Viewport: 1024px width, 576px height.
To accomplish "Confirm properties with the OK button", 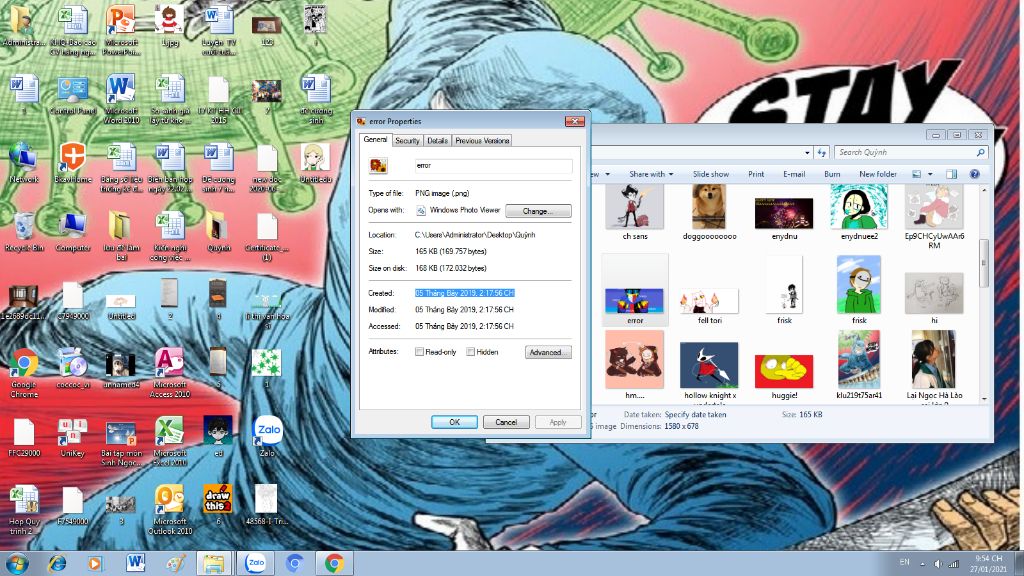I will pyautogui.click(x=454, y=422).
